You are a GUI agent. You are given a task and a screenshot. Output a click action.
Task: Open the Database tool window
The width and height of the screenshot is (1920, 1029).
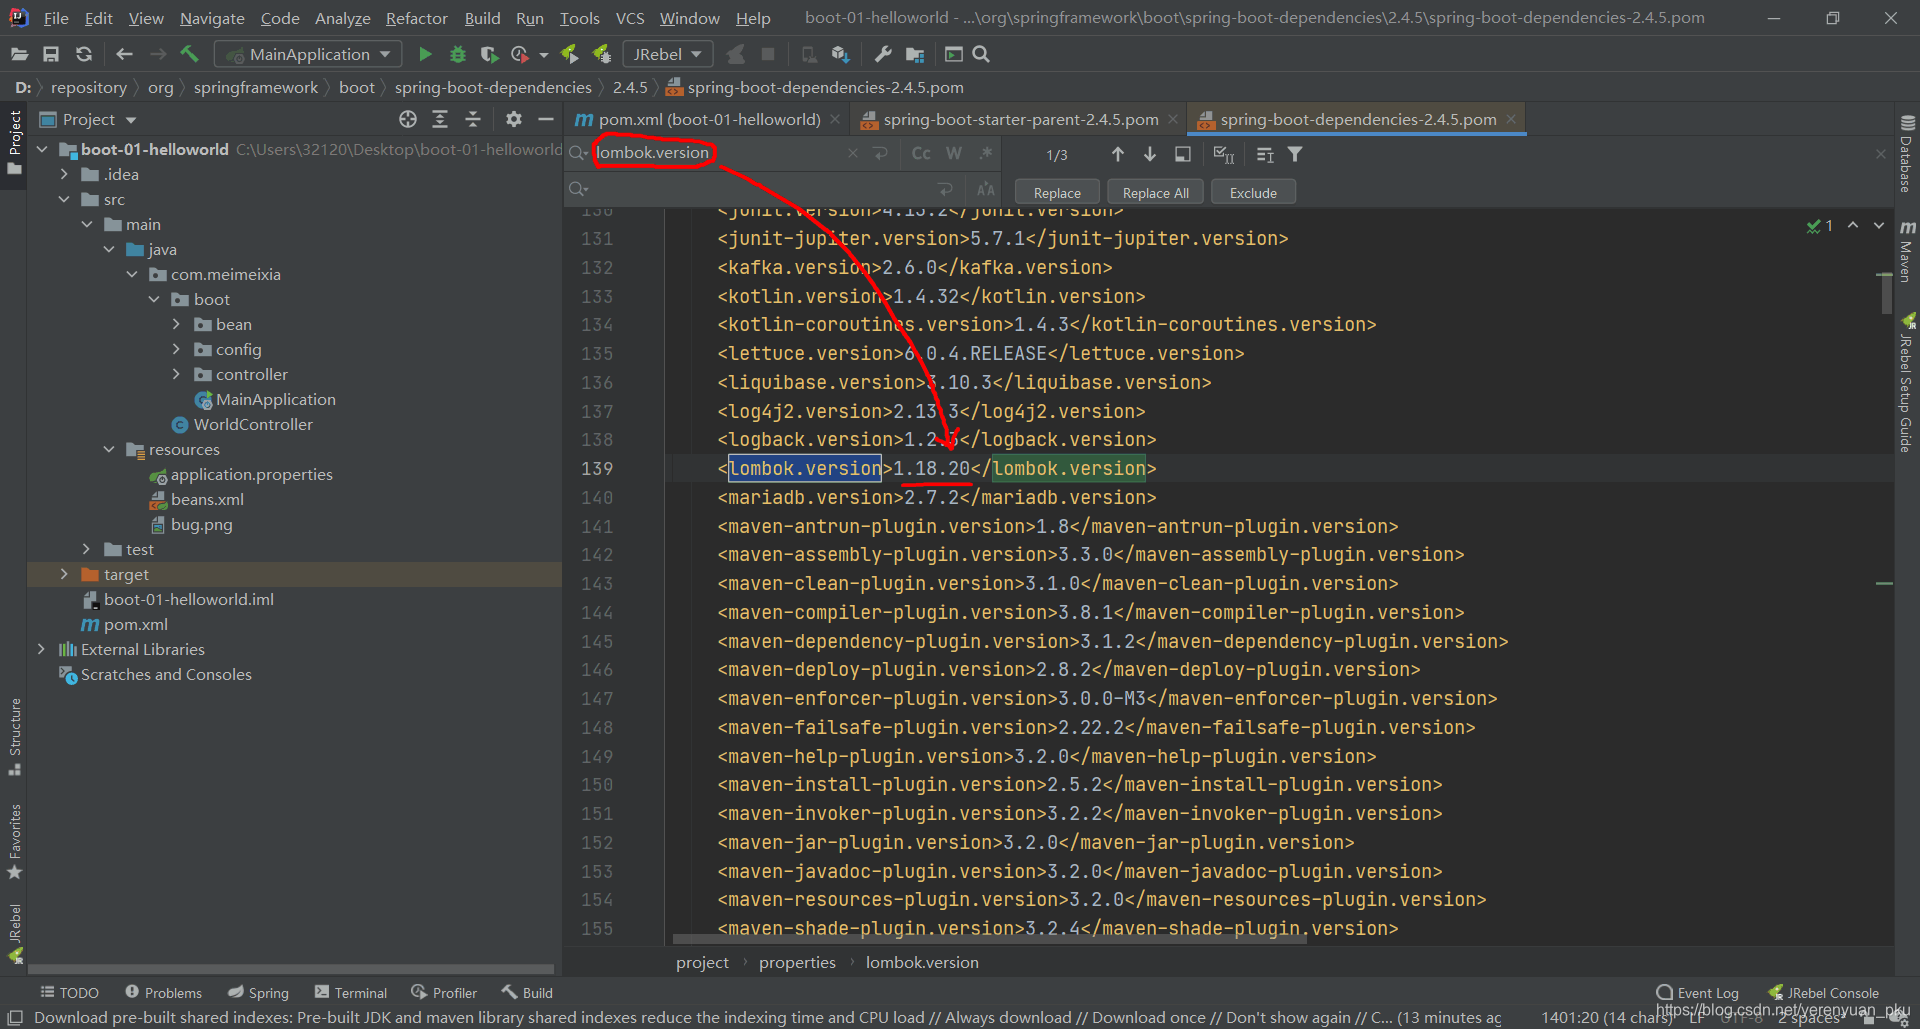coord(1907,153)
